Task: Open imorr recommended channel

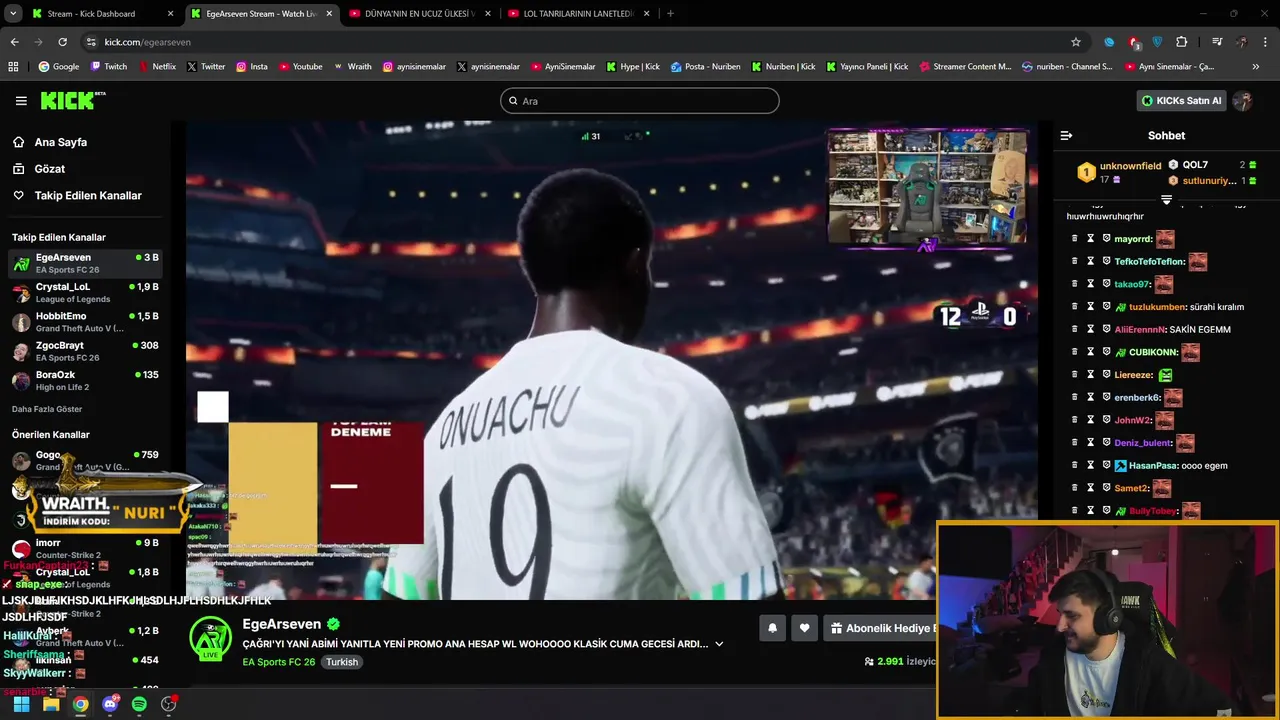Action: [85, 549]
